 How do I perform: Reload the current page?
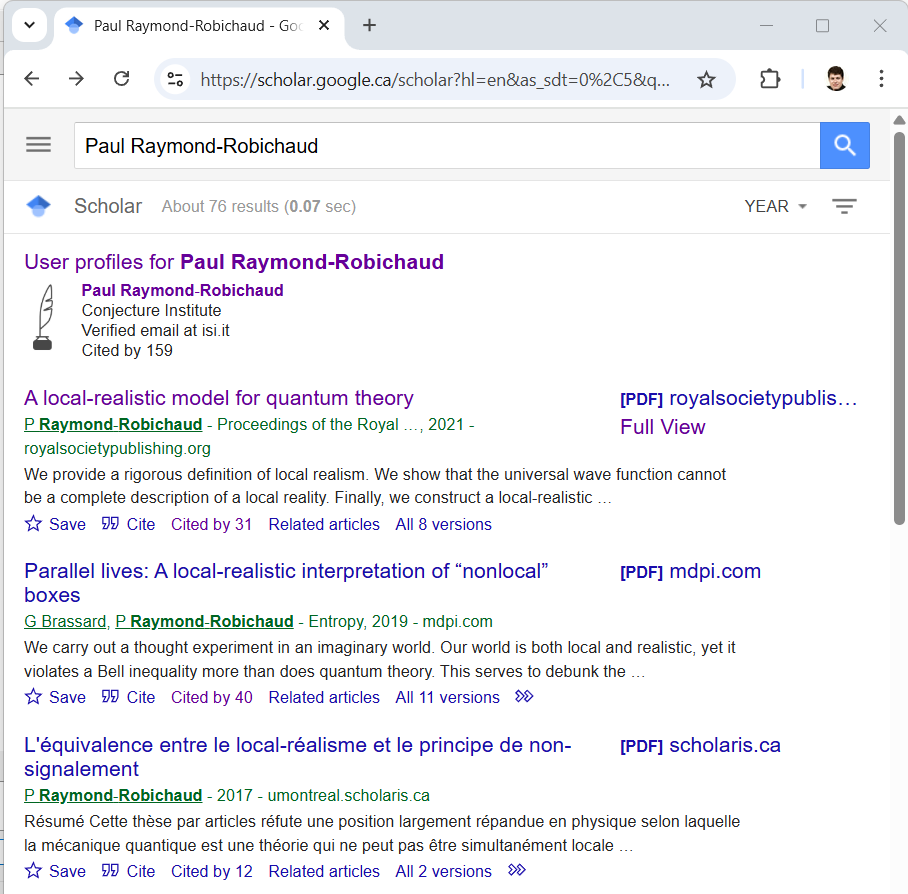(x=121, y=79)
